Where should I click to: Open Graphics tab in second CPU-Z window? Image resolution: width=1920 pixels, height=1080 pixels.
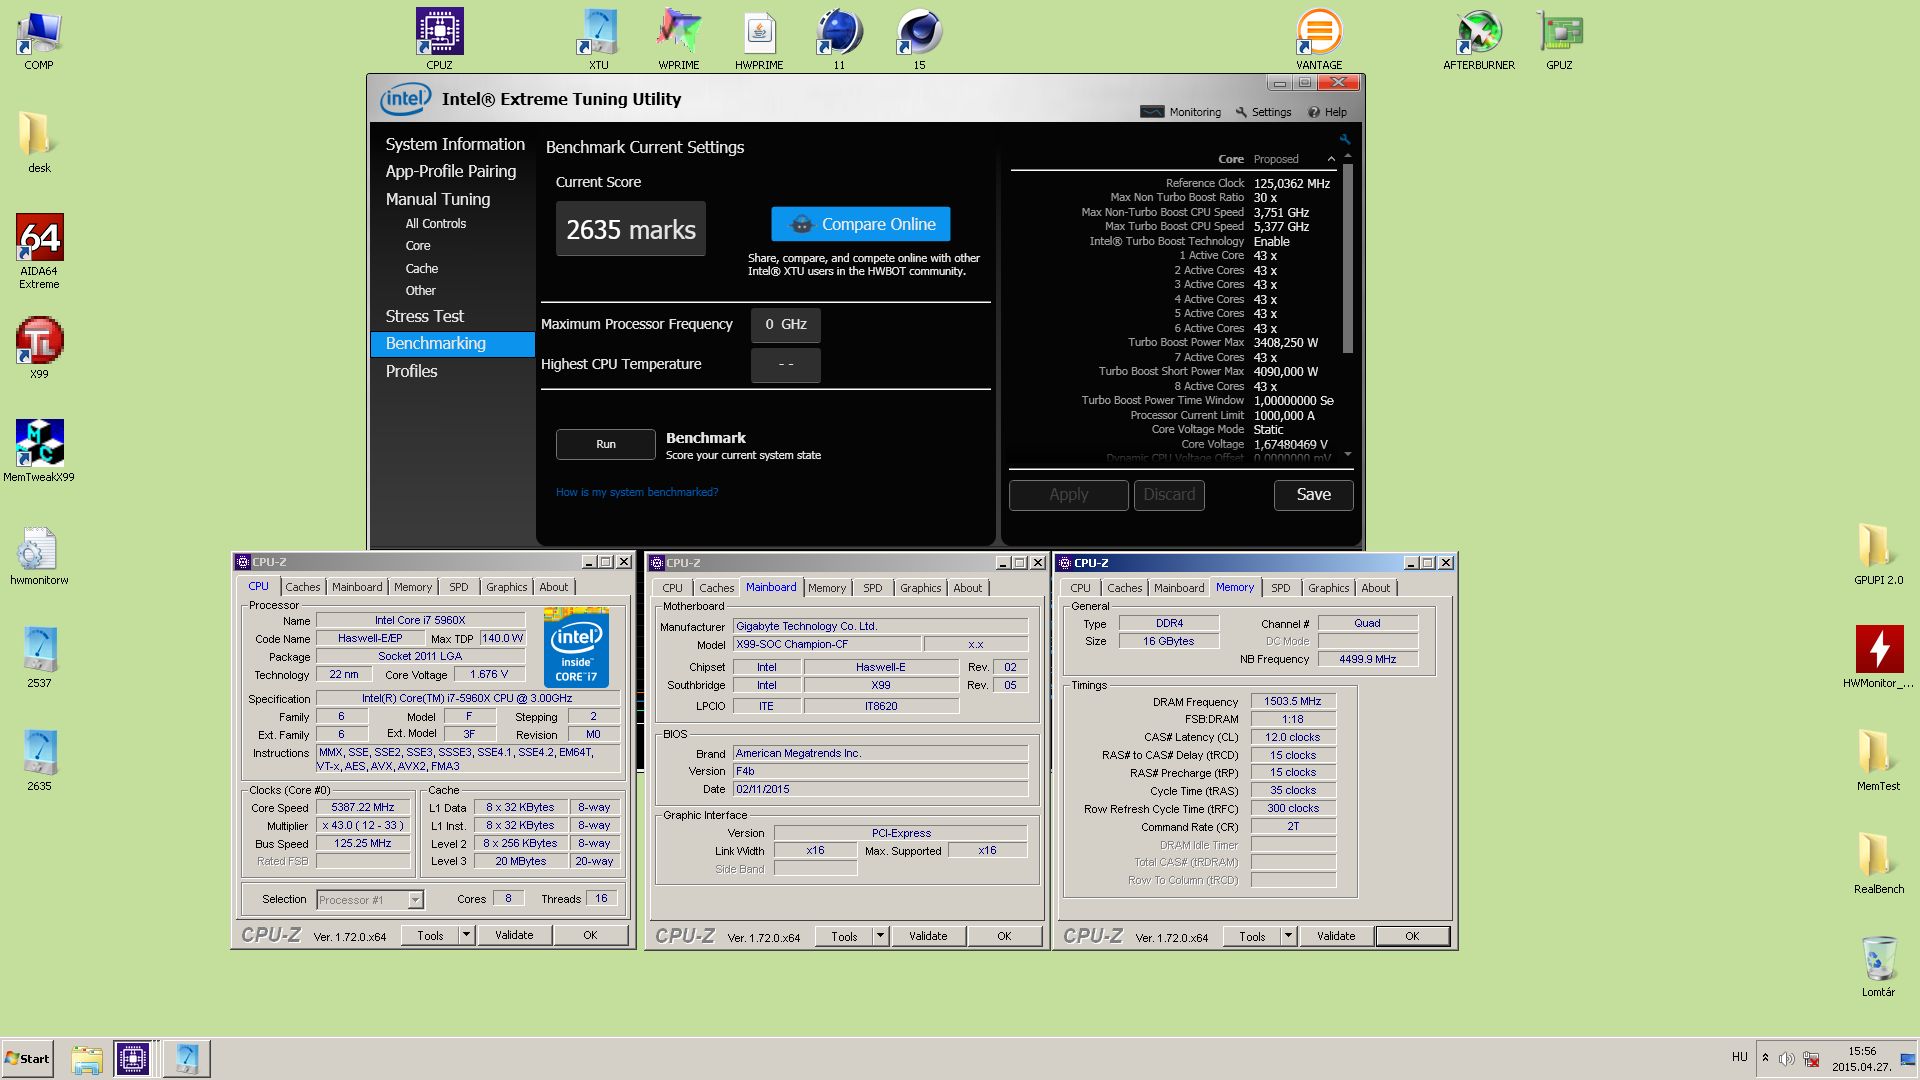pos(920,588)
